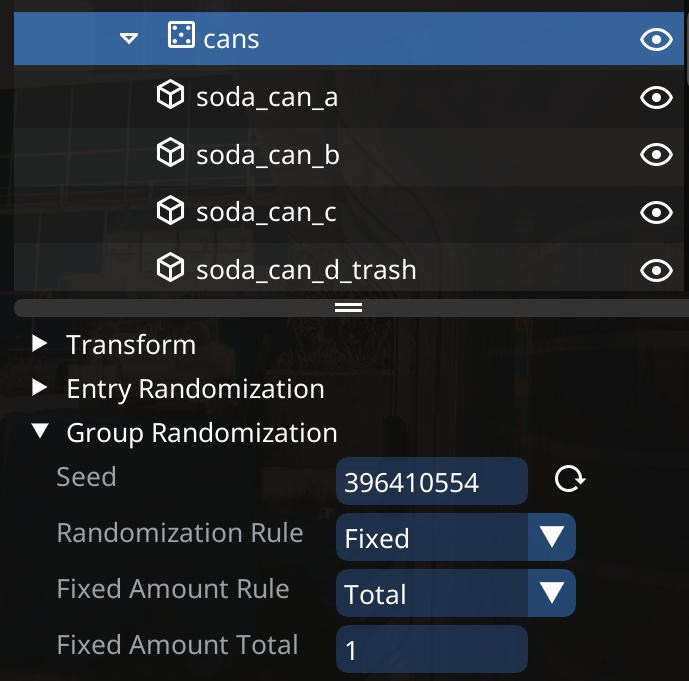The width and height of the screenshot is (689, 681).
Task: Expand the Entry Randomization section
Action: [40, 388]
